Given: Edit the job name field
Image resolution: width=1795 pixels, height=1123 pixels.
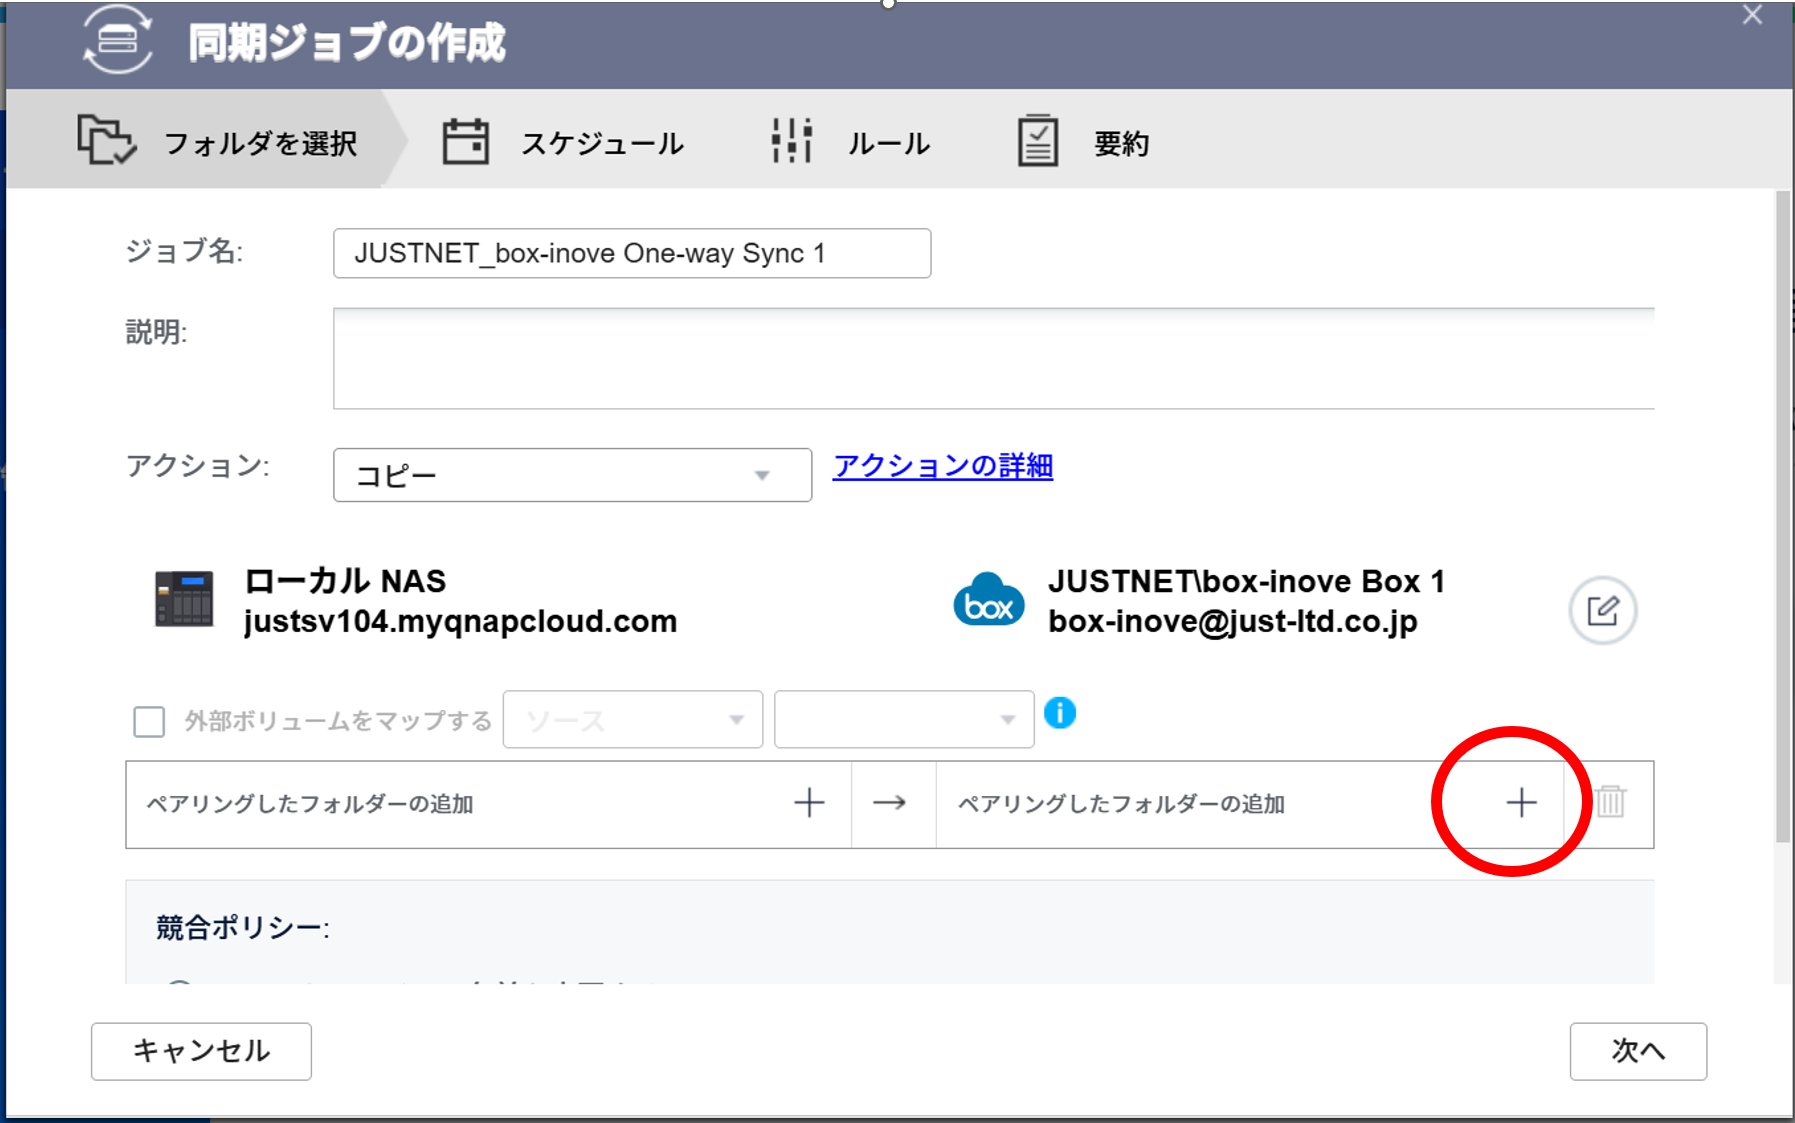Looking at the screenshot, I should point(632,253).
